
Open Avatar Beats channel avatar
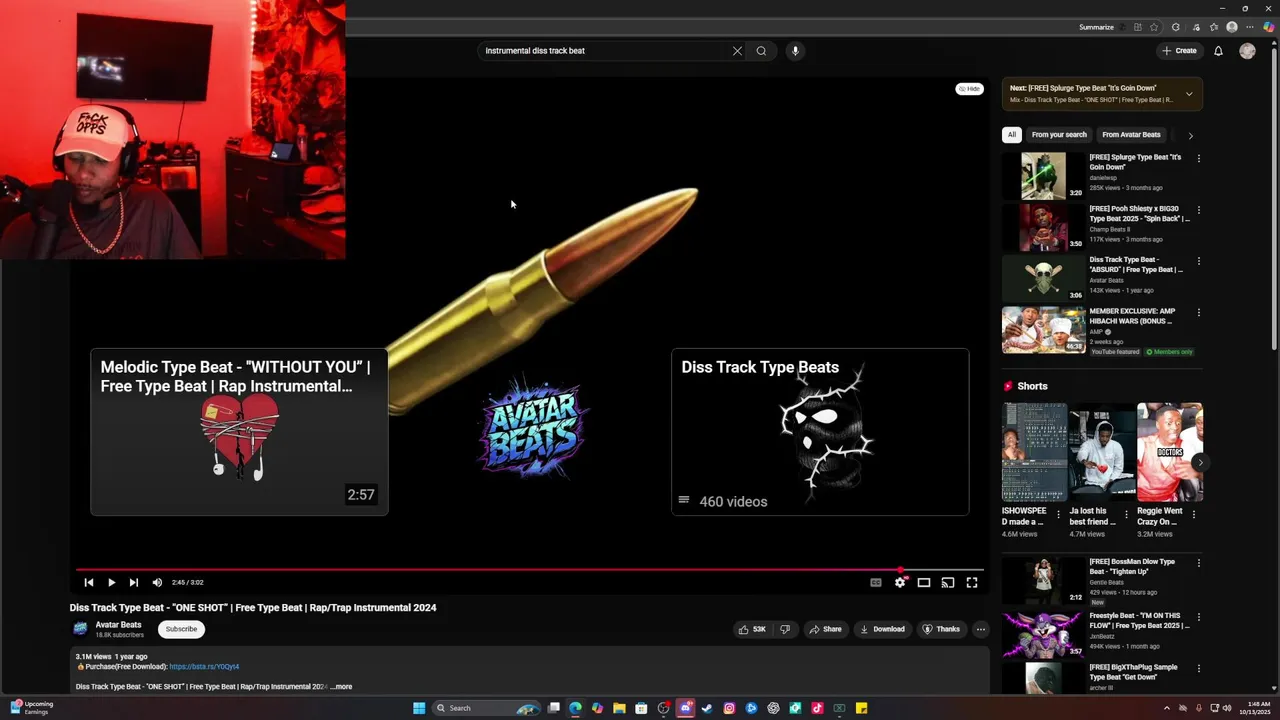80,629
